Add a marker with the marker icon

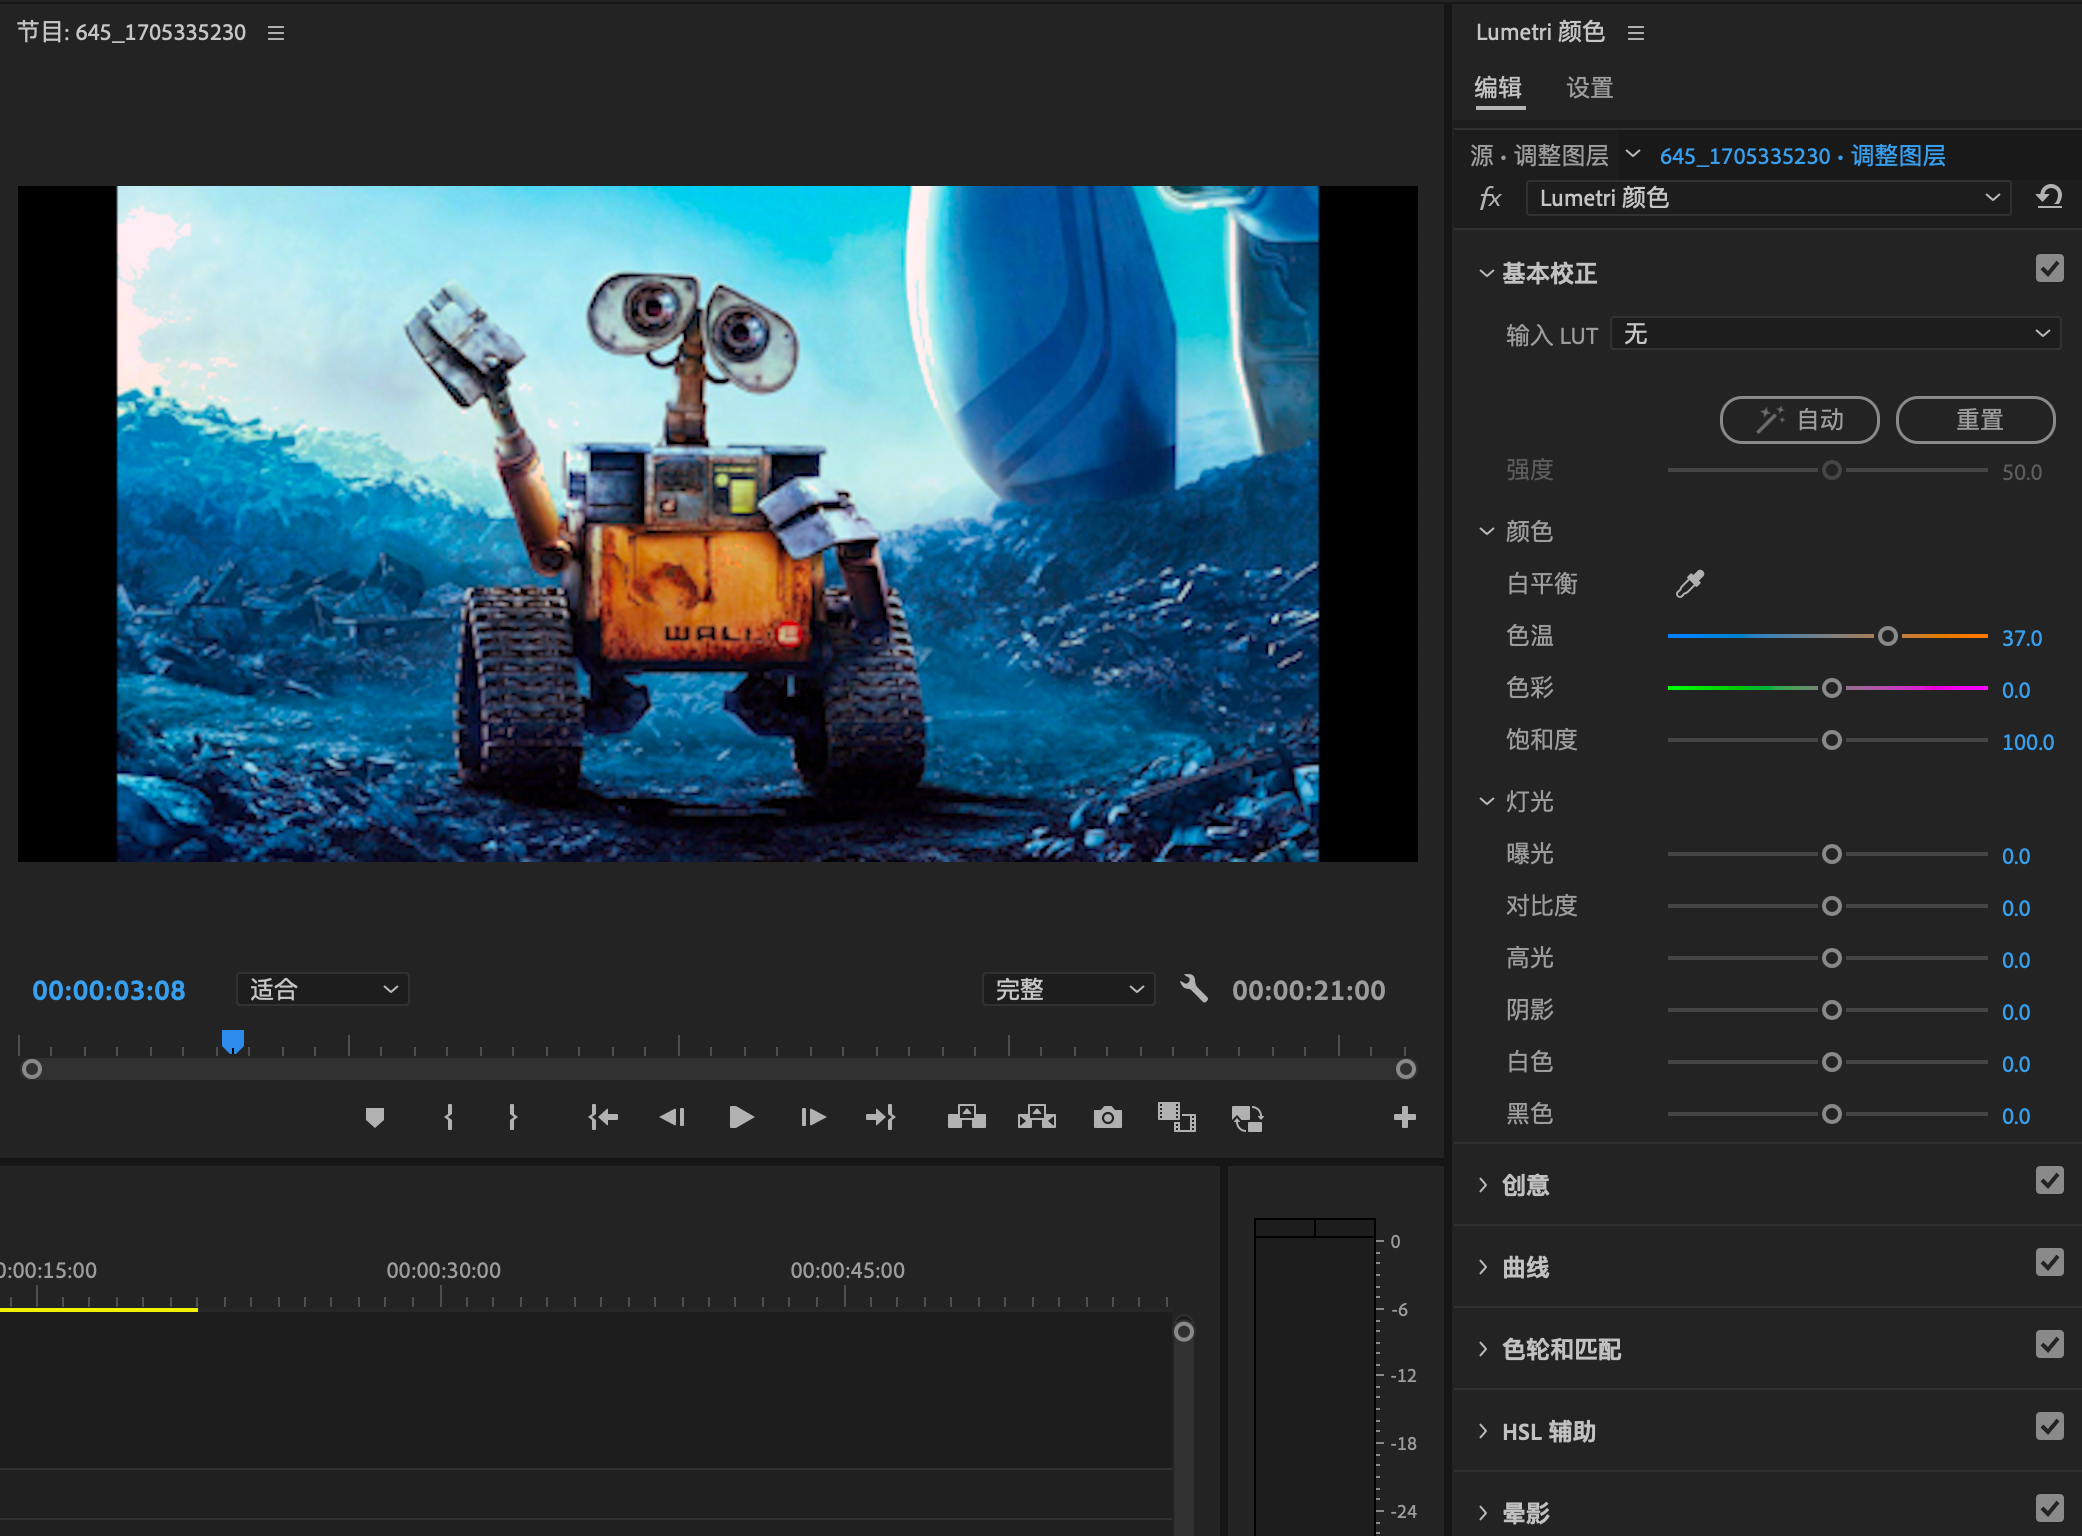(375, 1117)
